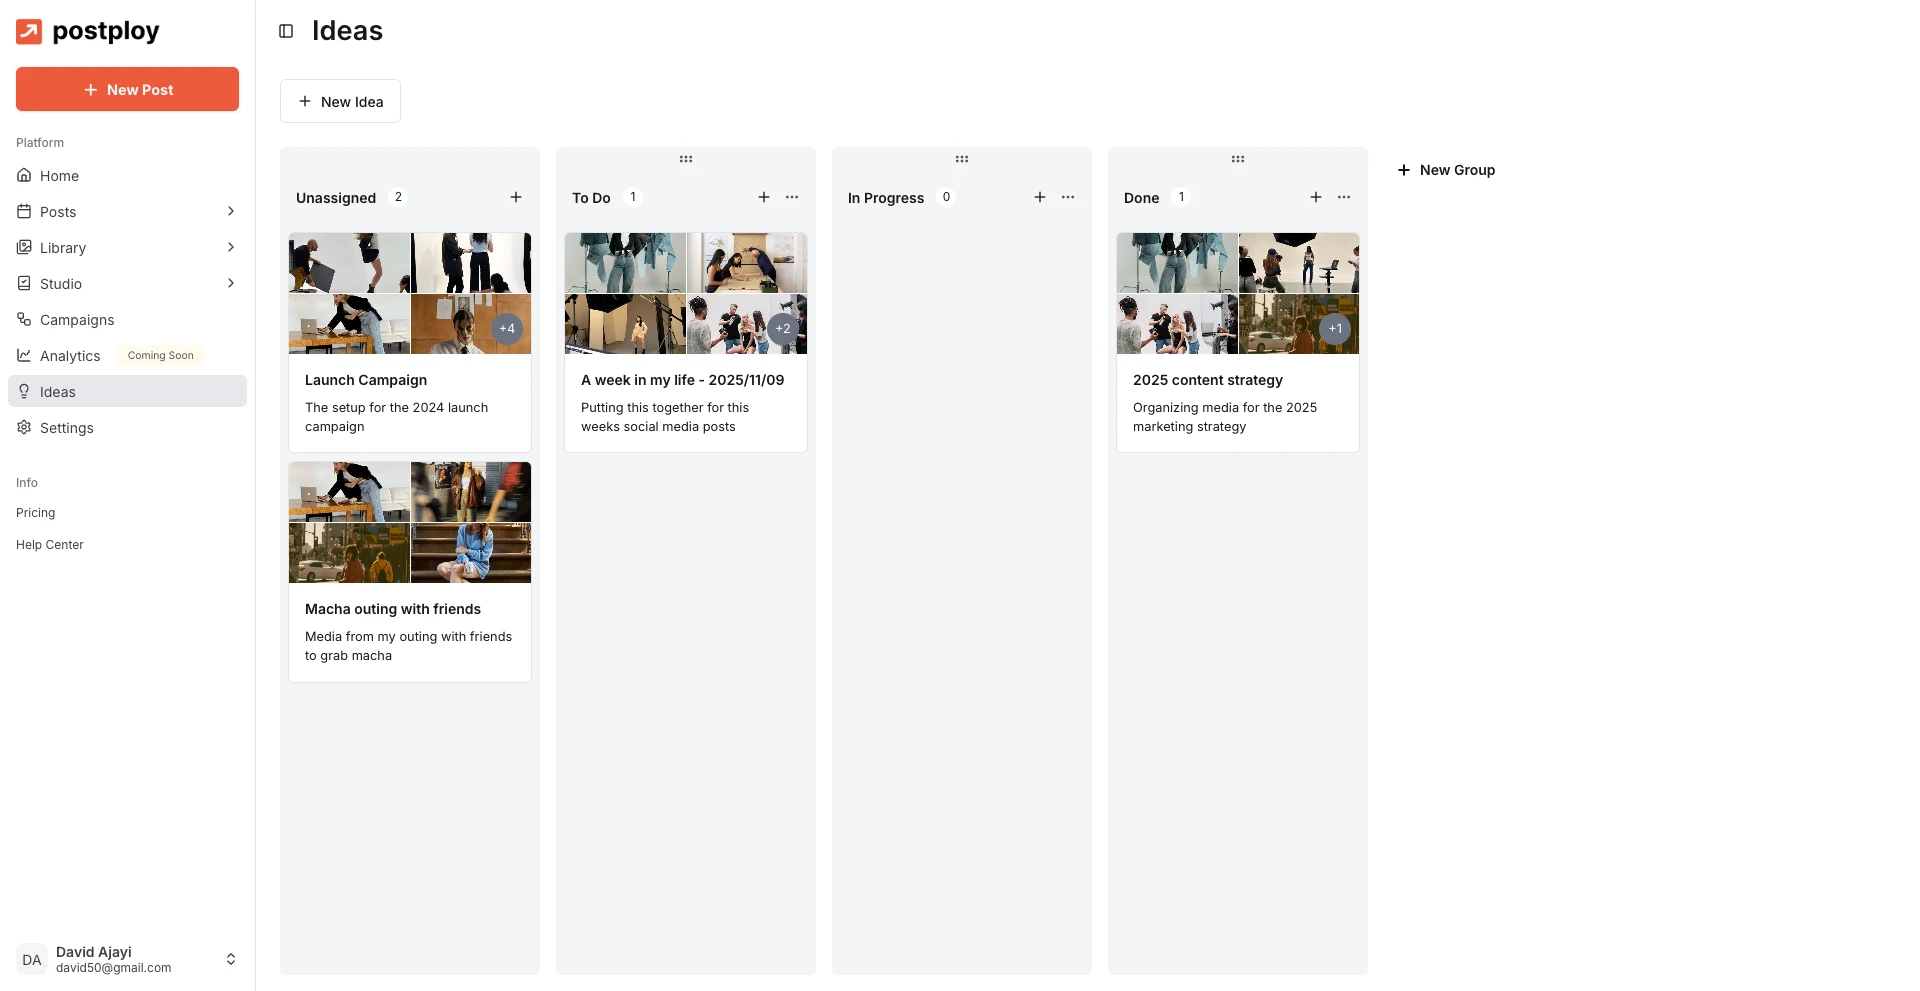The height and width of the screenshot is (991, 1920).
Task: Open Studio section label
Action: point(61,284)
